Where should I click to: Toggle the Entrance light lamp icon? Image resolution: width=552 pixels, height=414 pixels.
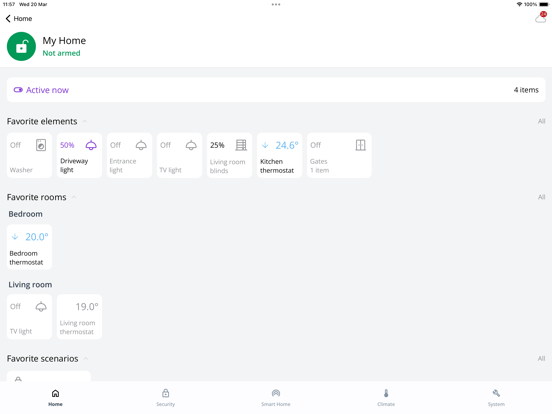click(141, 145)
